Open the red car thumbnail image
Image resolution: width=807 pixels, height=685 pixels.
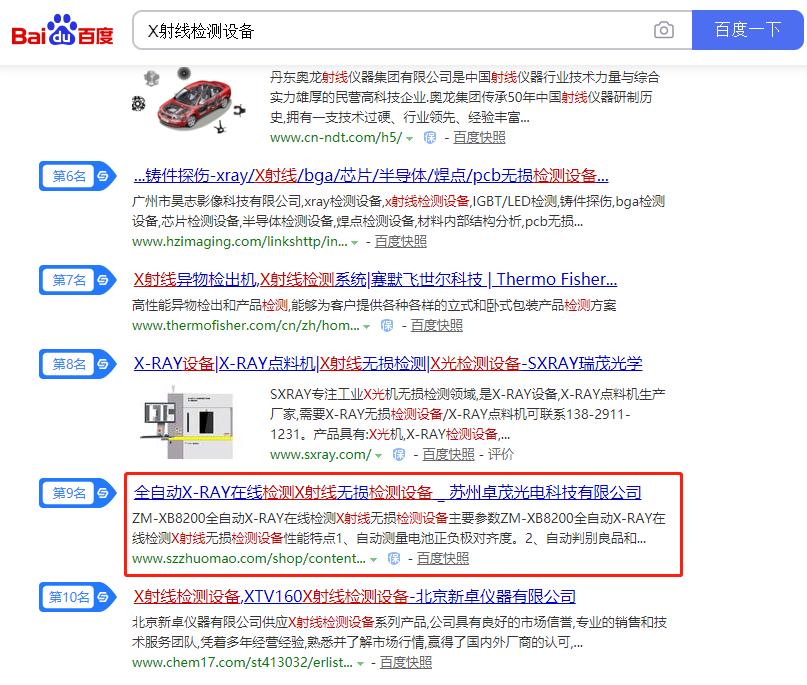[189, 101]
